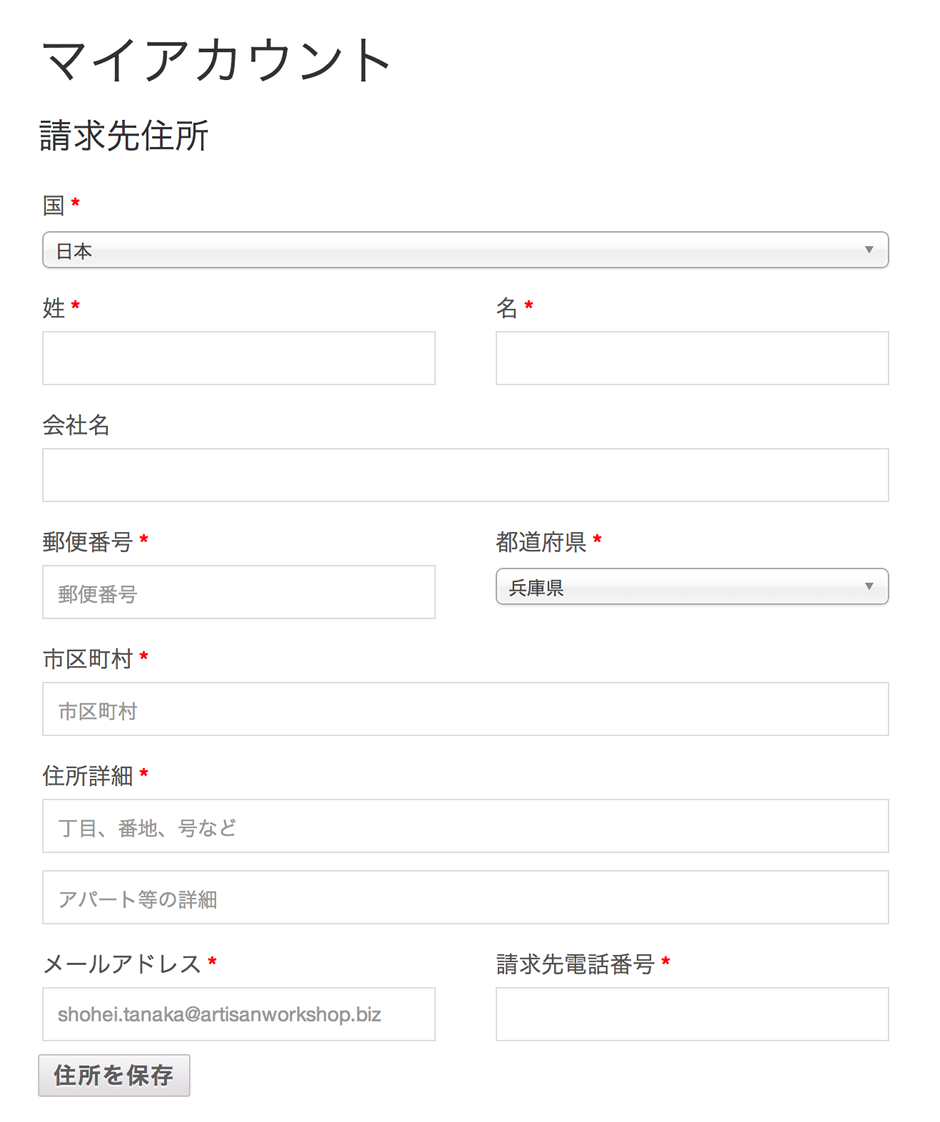Image resolution: width=940 pixels, height=1122 pixels.
Task: Click the マイアカウント page title
Action: [x=217, y=60]
